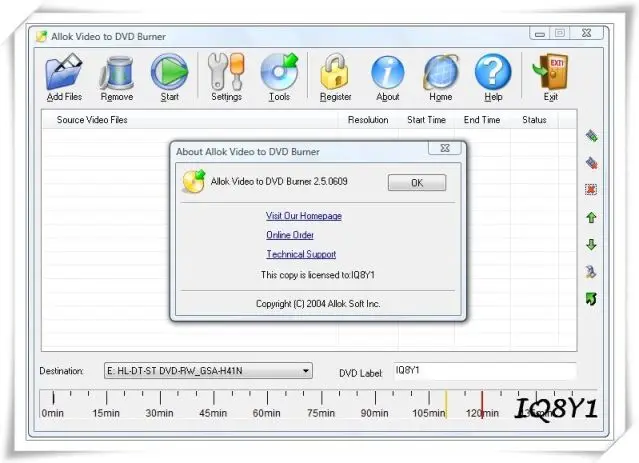Click the clear-all dashed red X icon
This screenshot has width=639, height=463.
tap(591, 190)
